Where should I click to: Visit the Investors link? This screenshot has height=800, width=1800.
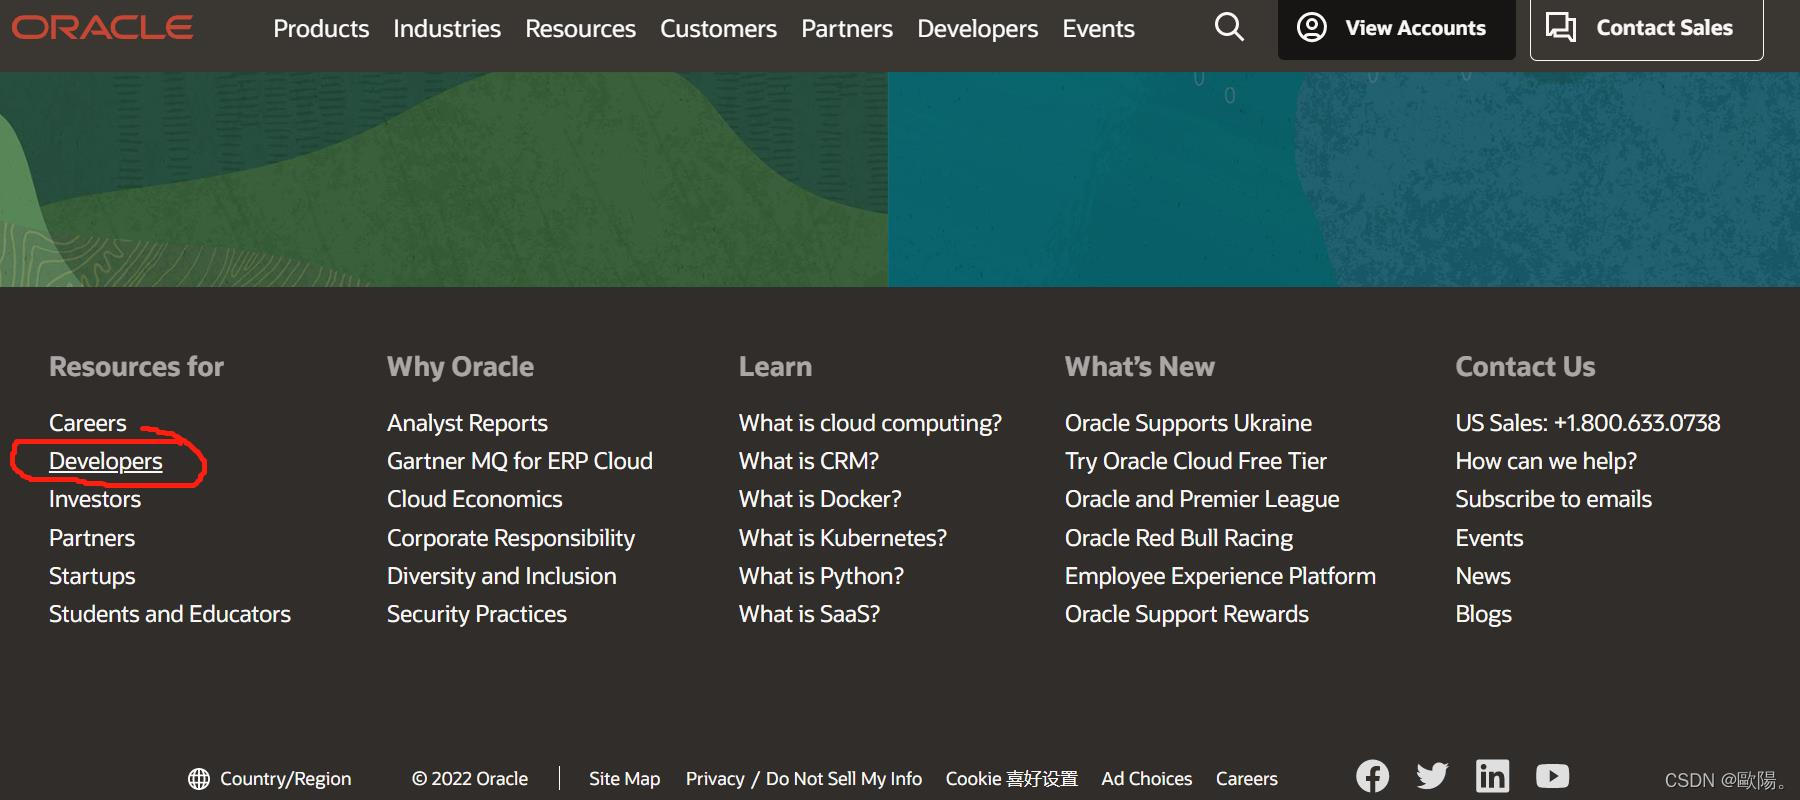point(95,499)
